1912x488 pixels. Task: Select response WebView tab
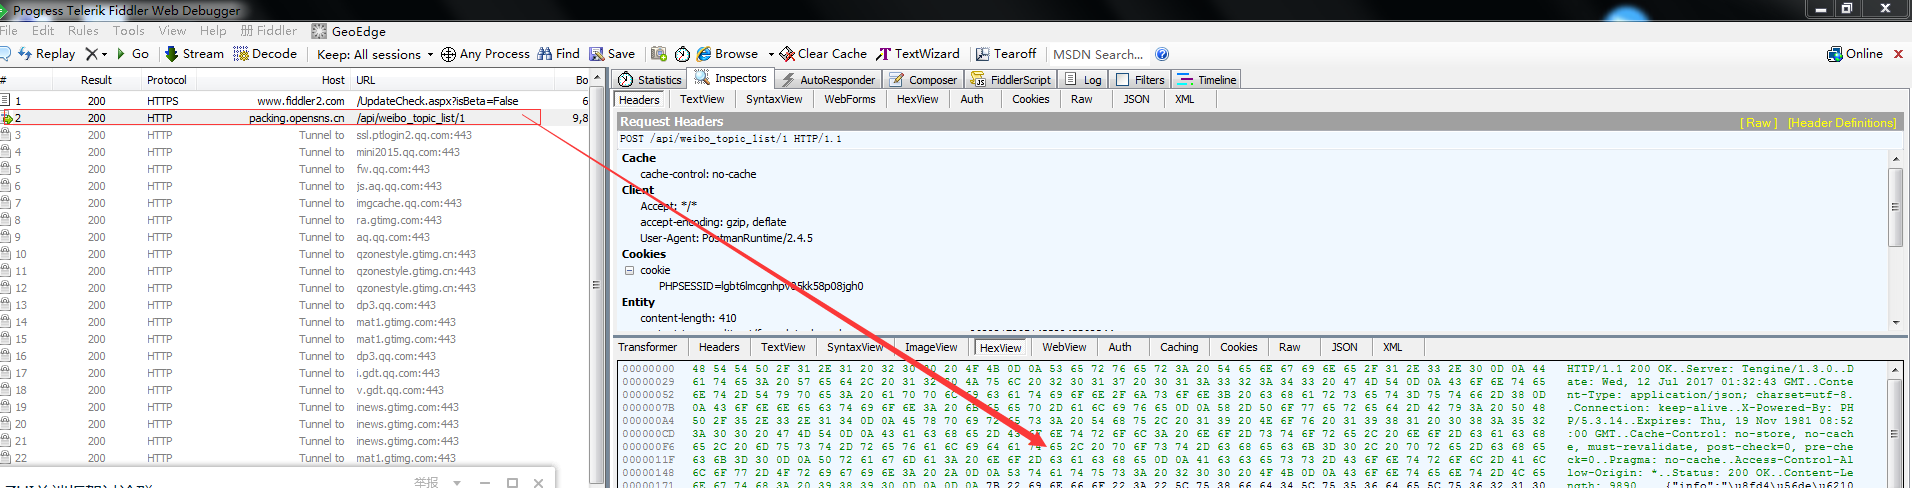click(x=1064, y=347)
